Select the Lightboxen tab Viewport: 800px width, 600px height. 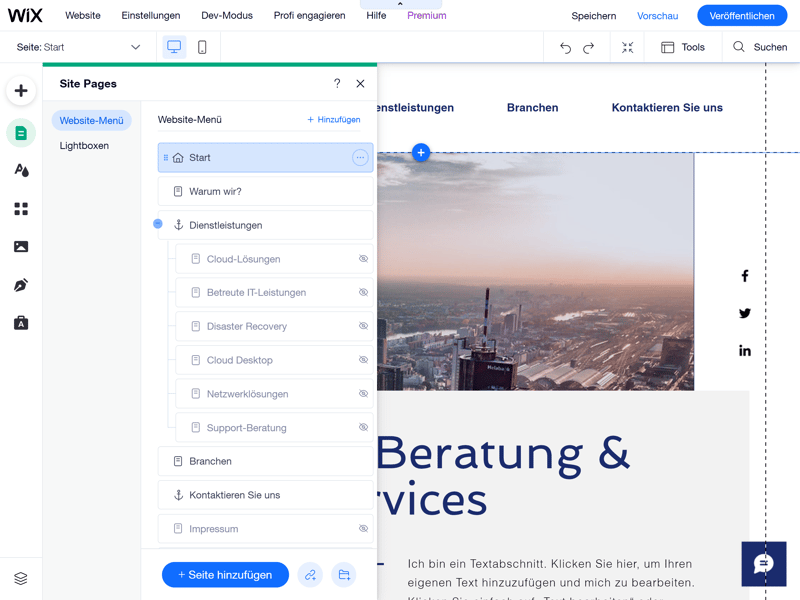[84, 145]
